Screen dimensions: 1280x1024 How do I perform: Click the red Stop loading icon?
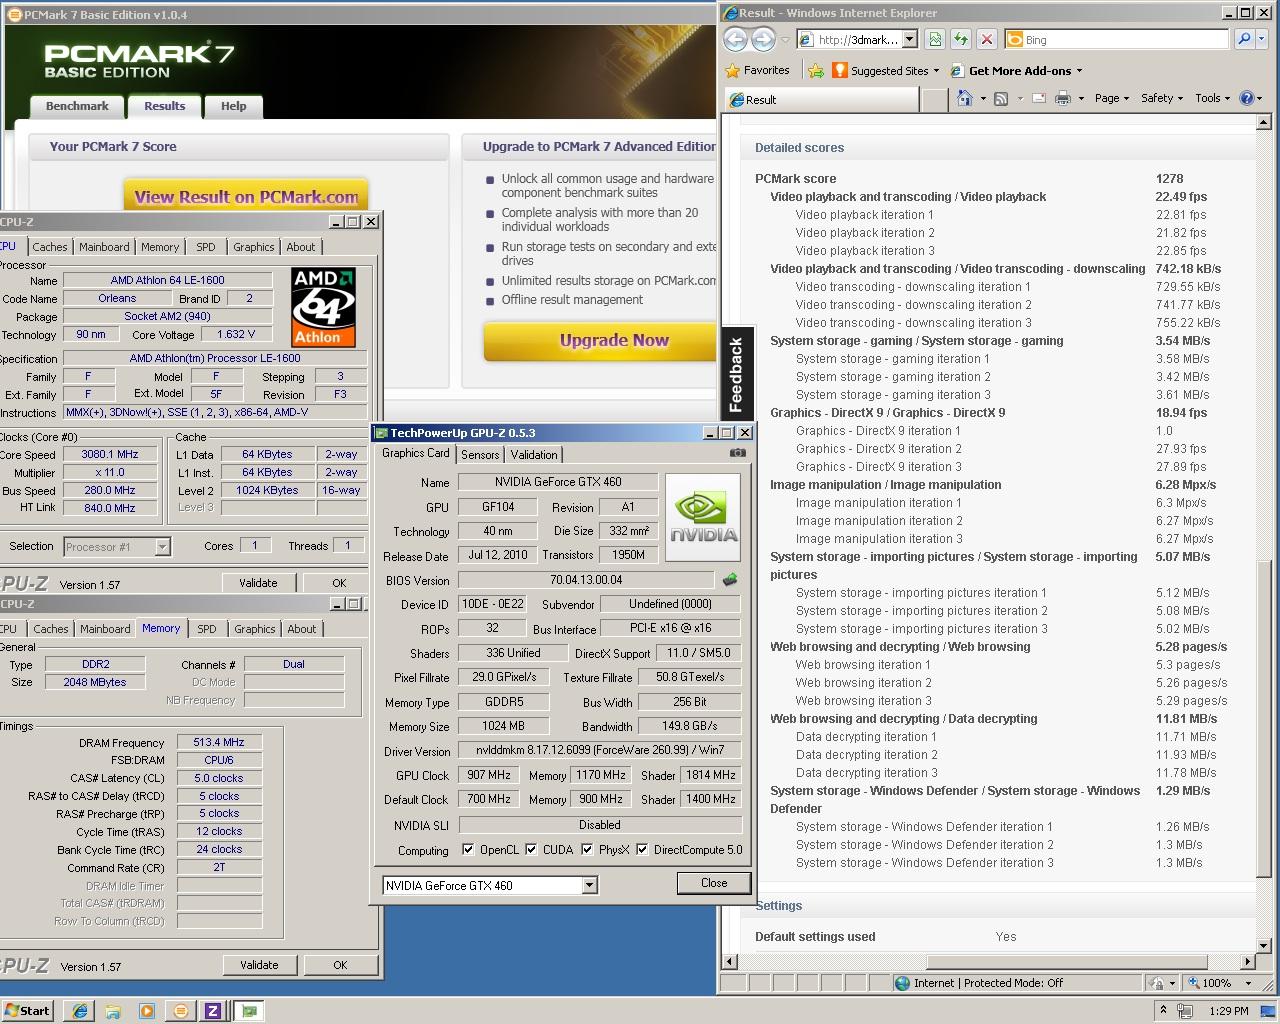(x=987, y=39)
